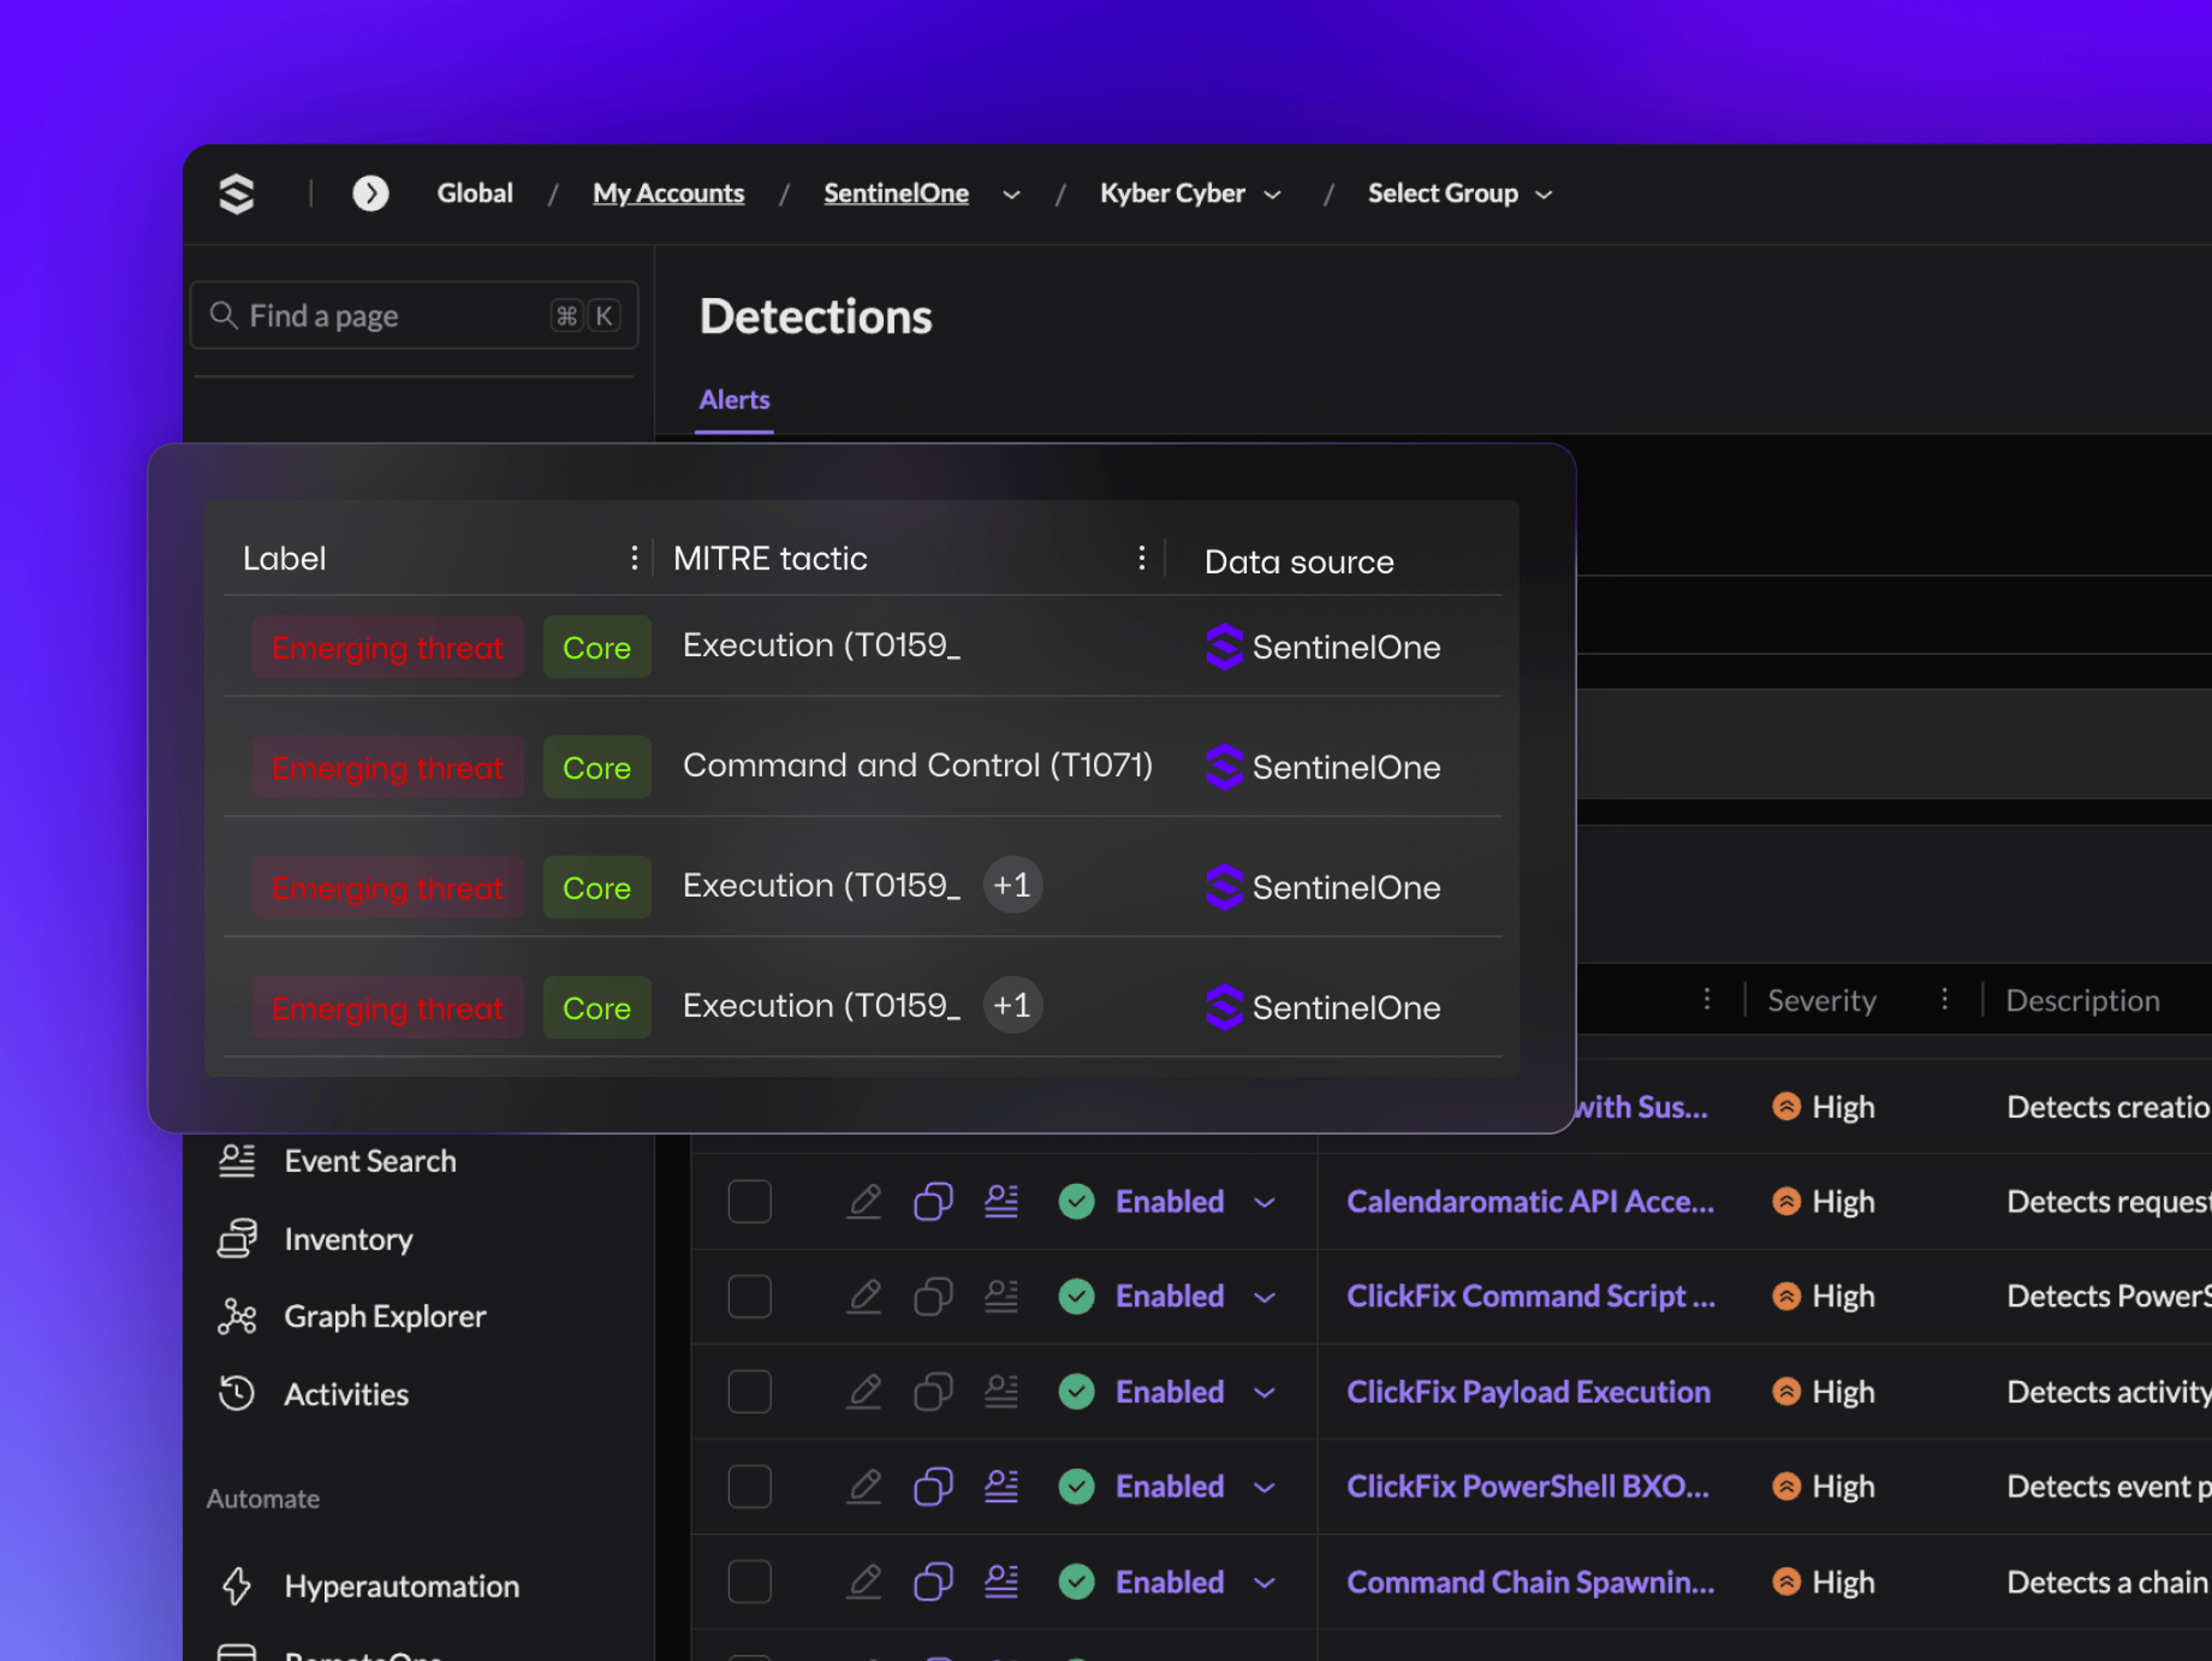The image size is (2212, 1661).
Task: Open Event Search in sidebar
Action: (370, 1161)
